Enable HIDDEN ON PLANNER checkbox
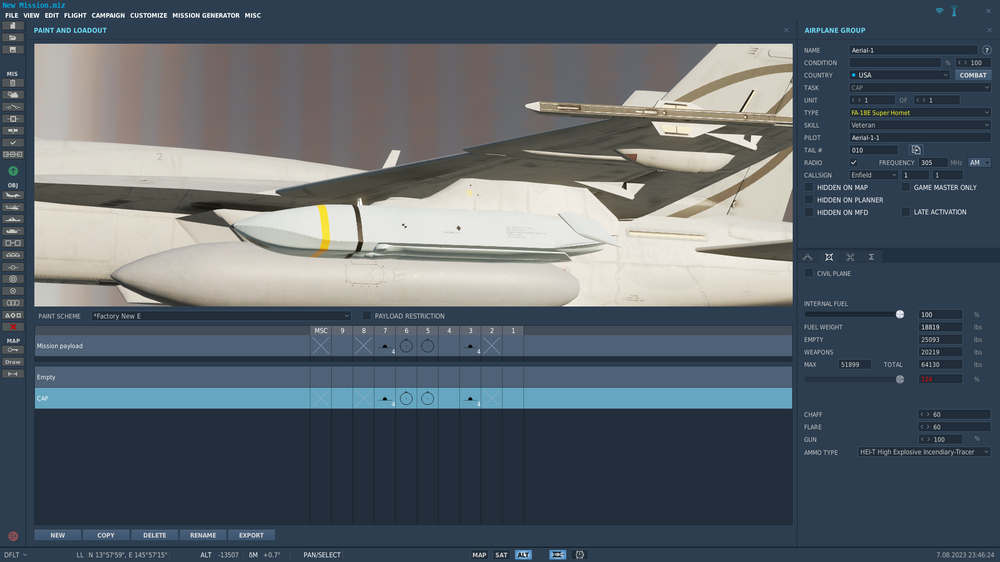The height and width of the screenshot is (562, 1000). (x=809, y=200)
